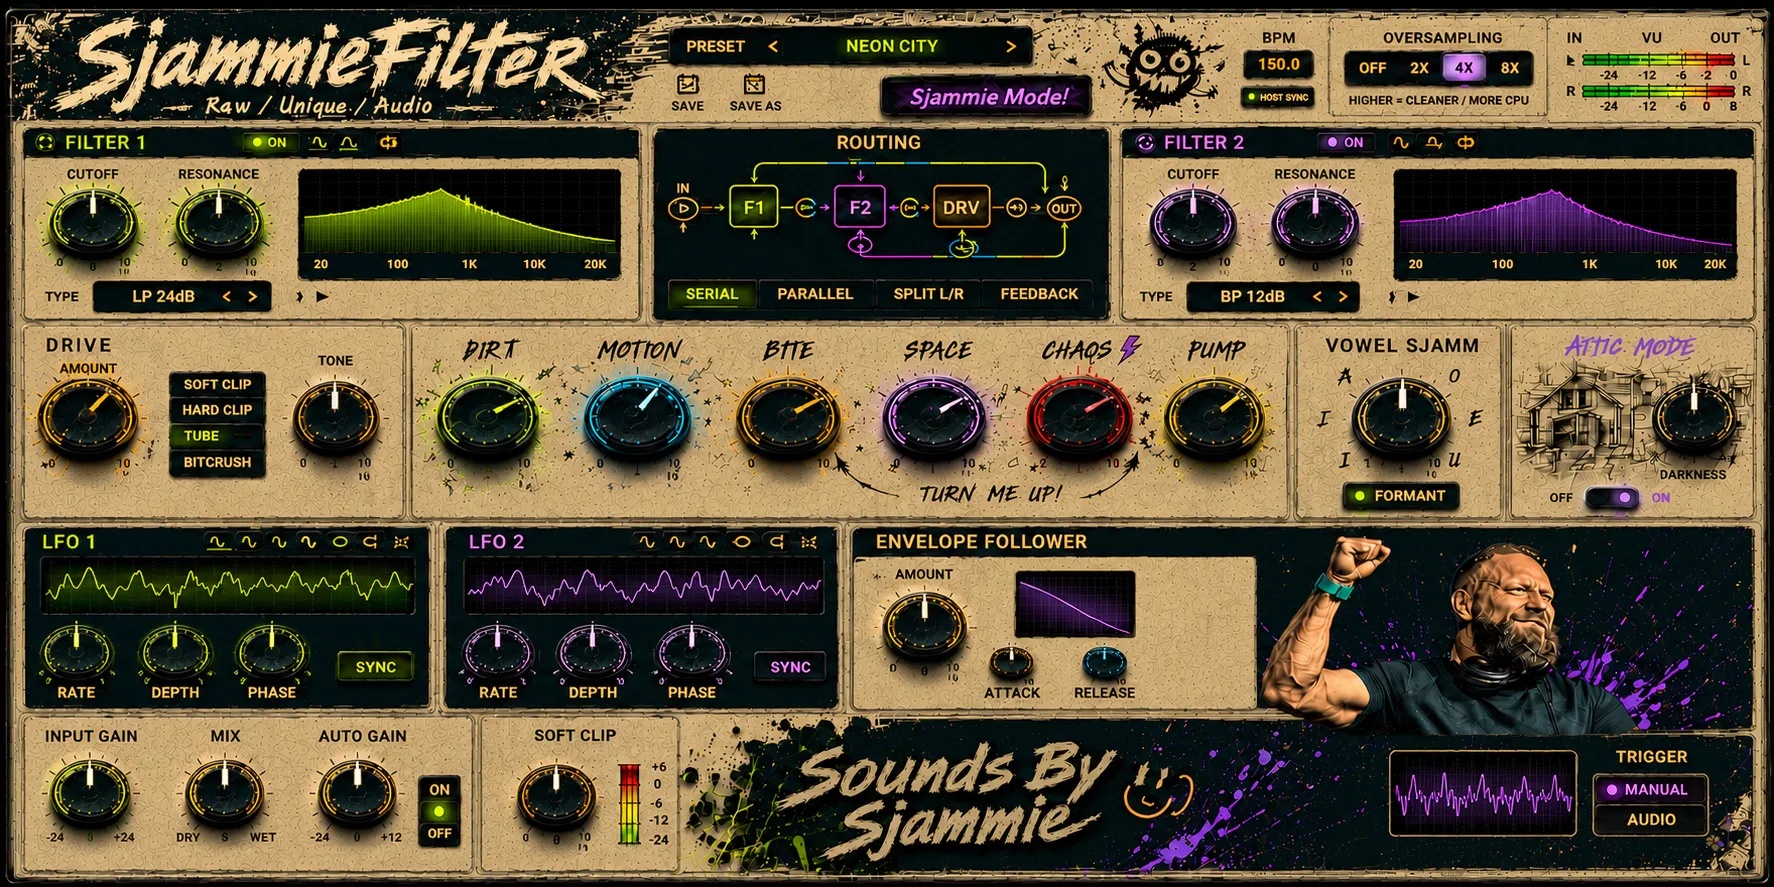
Task: Click the IN node in routing diagram
Action: tap(683, 208)
